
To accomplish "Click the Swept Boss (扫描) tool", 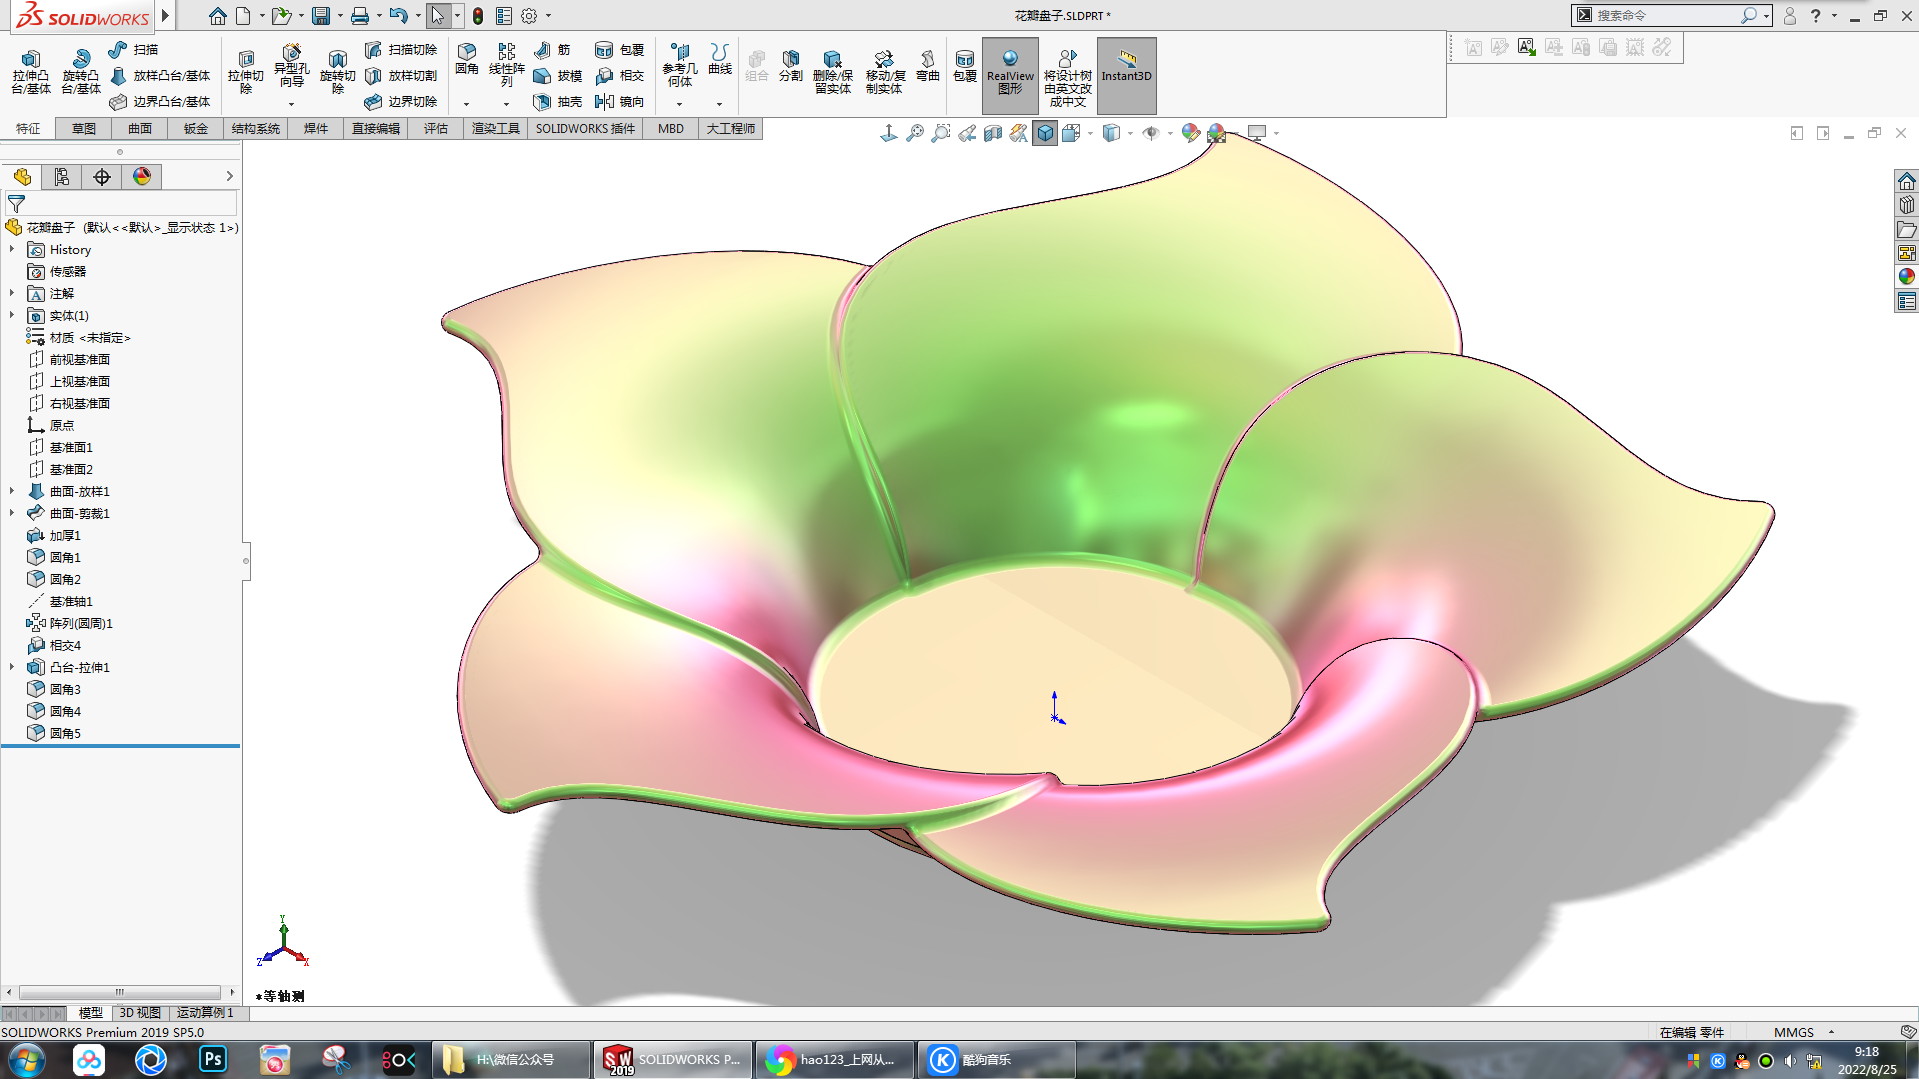I will coord(134,49).
